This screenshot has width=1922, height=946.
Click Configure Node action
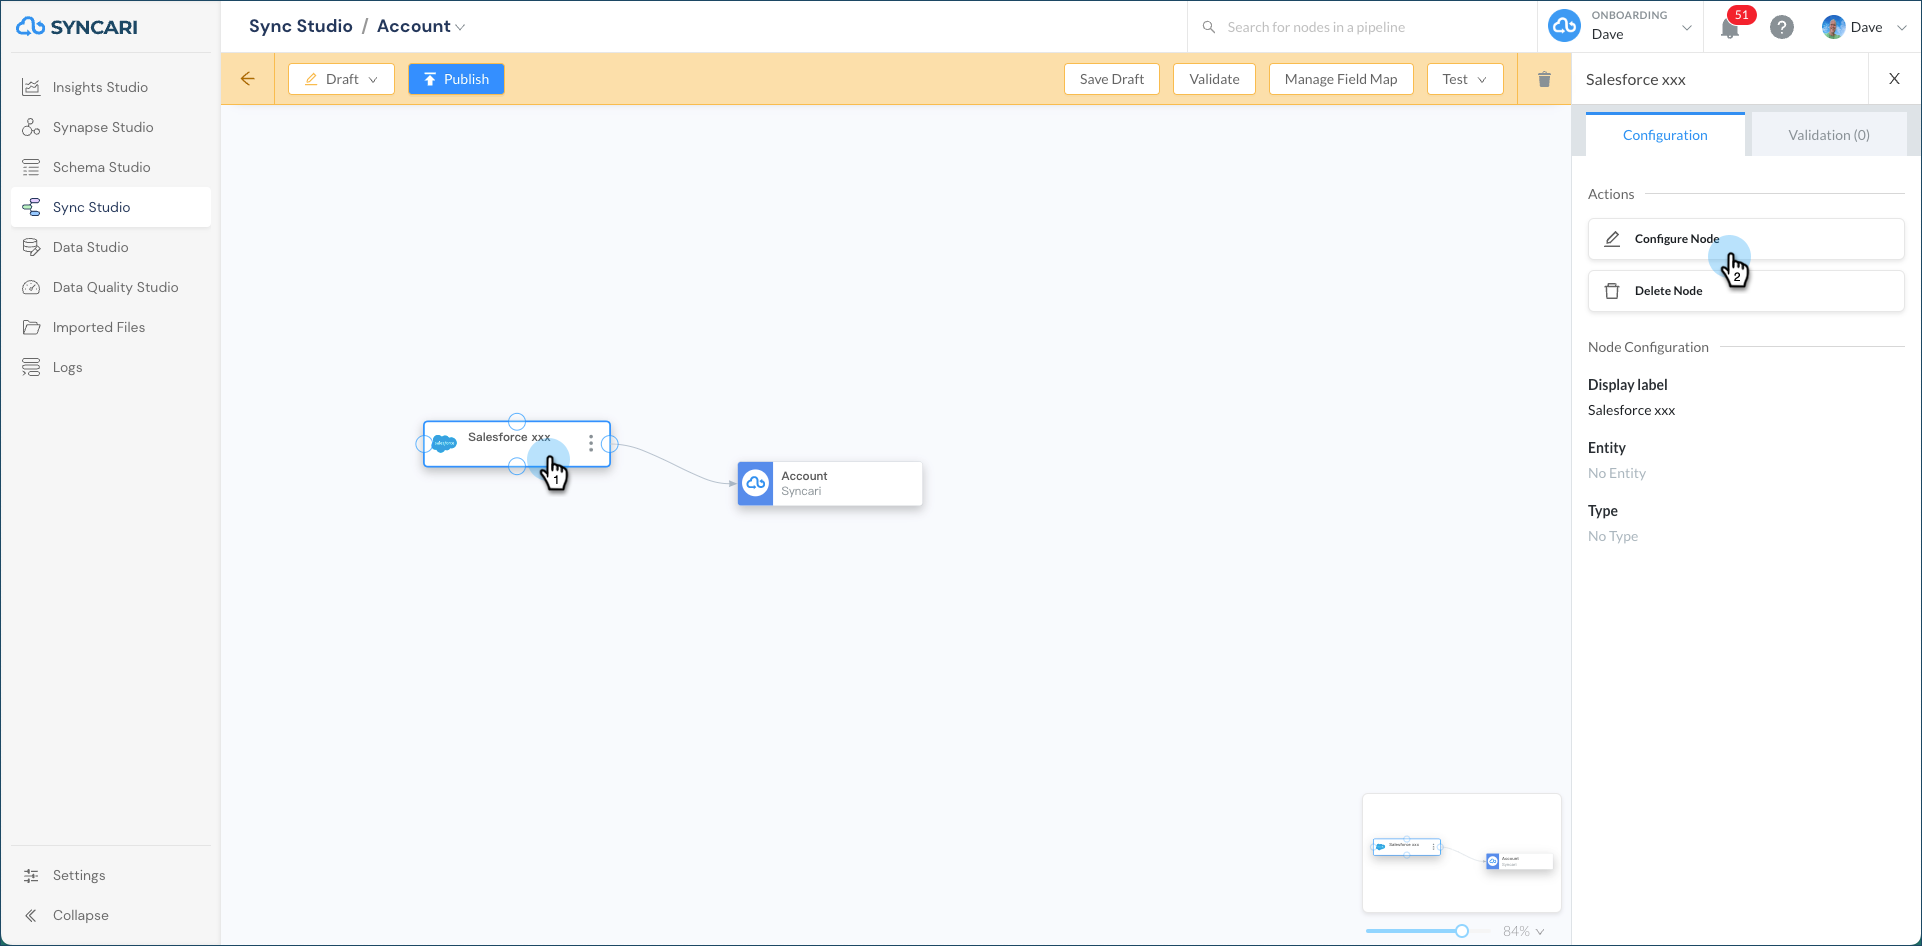(x=1746, y=239)
